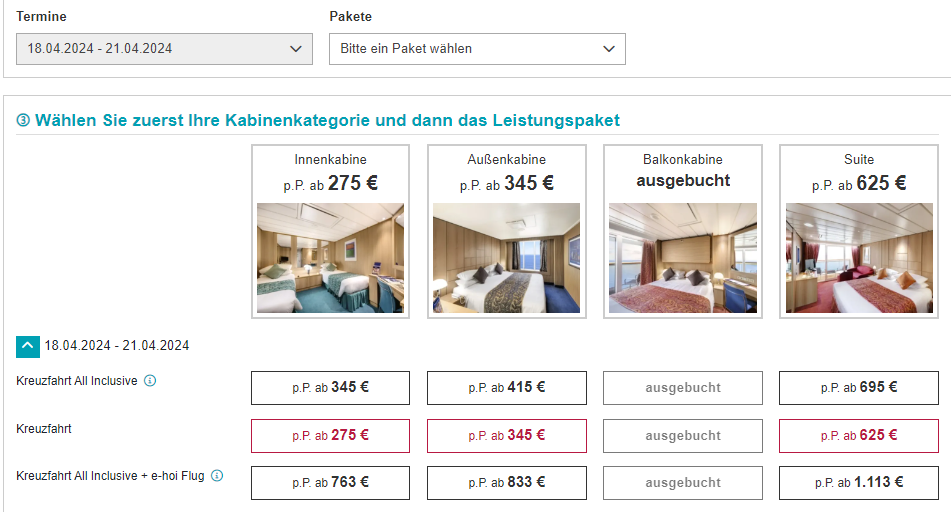Pick All Inclusive Innenkabine for 345 €
This screenshot has height=512, width=951.
pyautogui.click(x=331, y=388)
